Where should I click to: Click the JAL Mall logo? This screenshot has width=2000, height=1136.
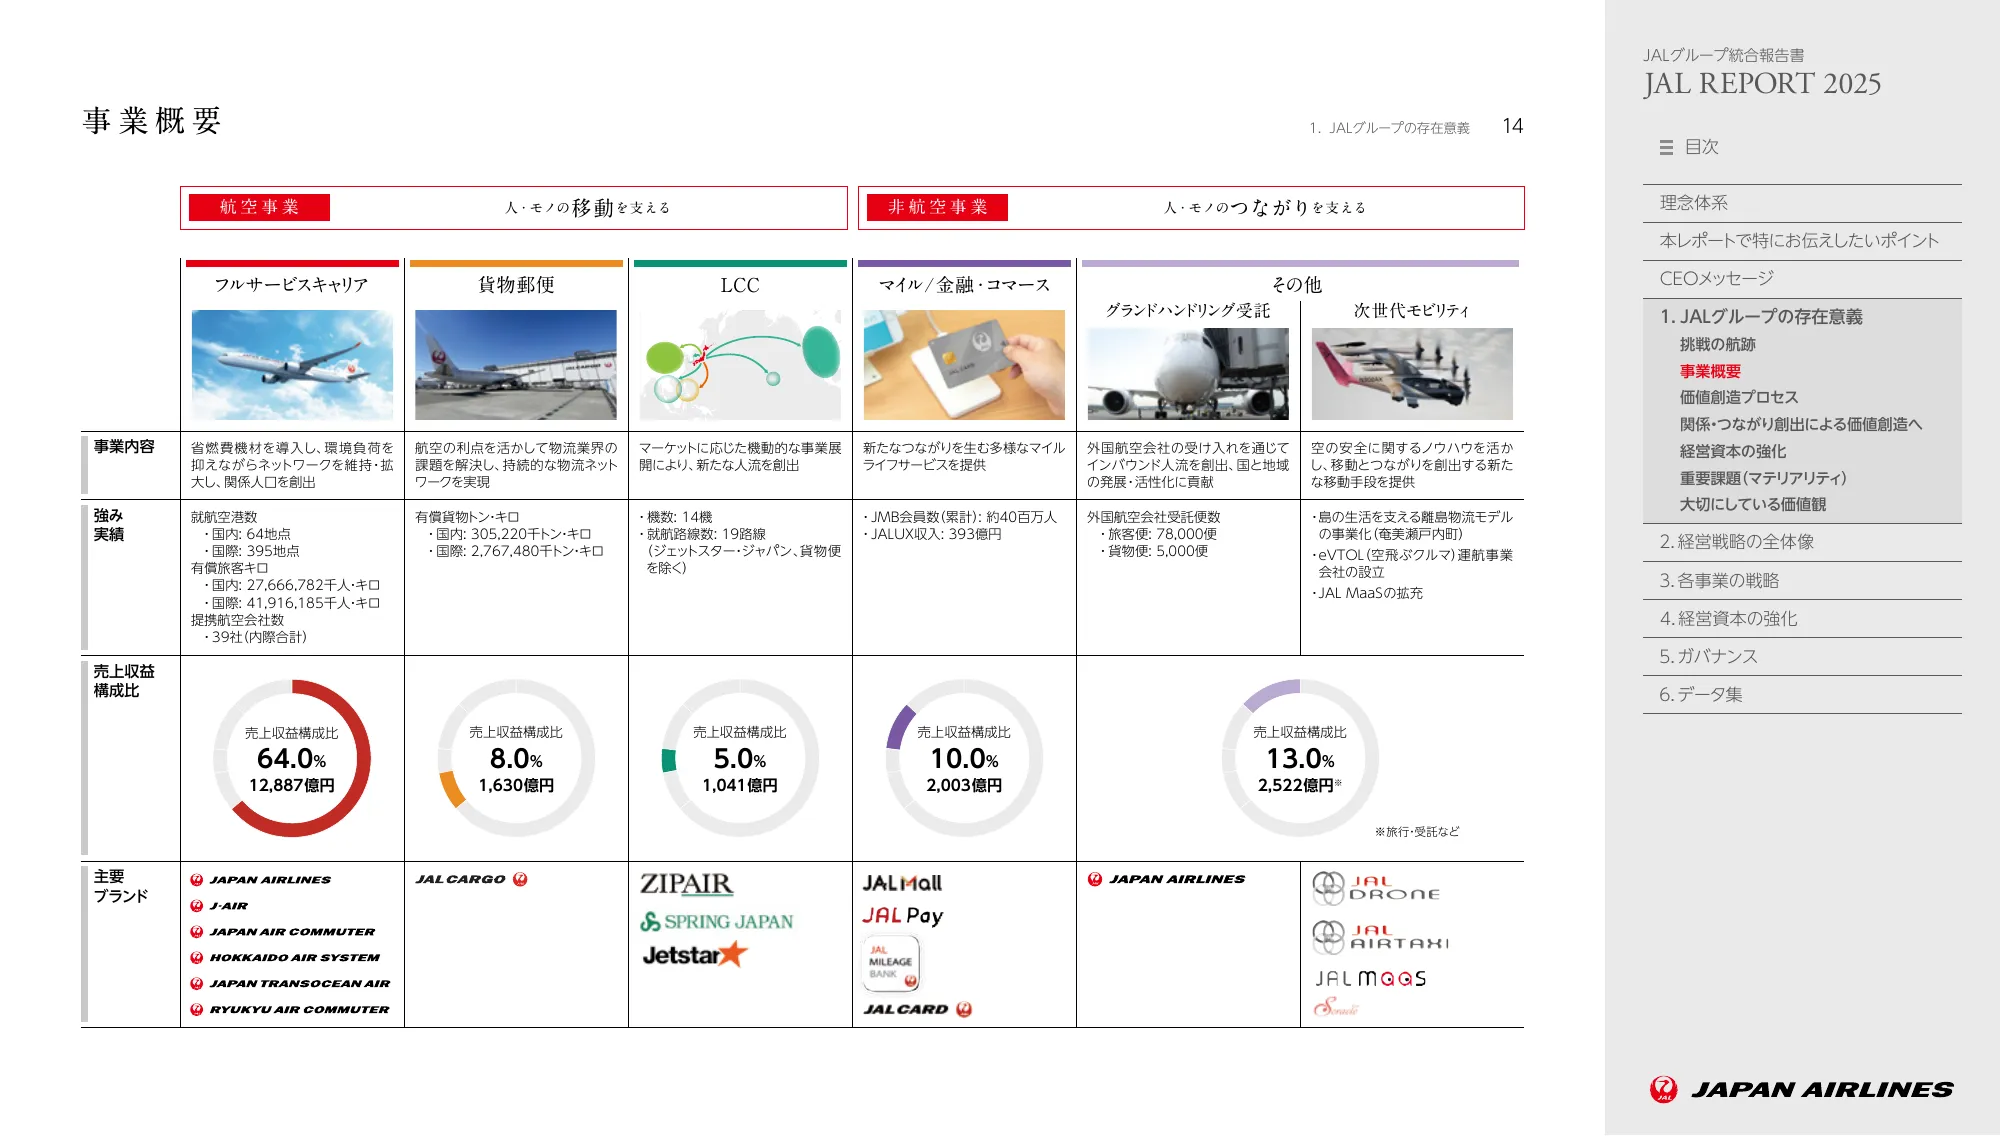(903, 884)
